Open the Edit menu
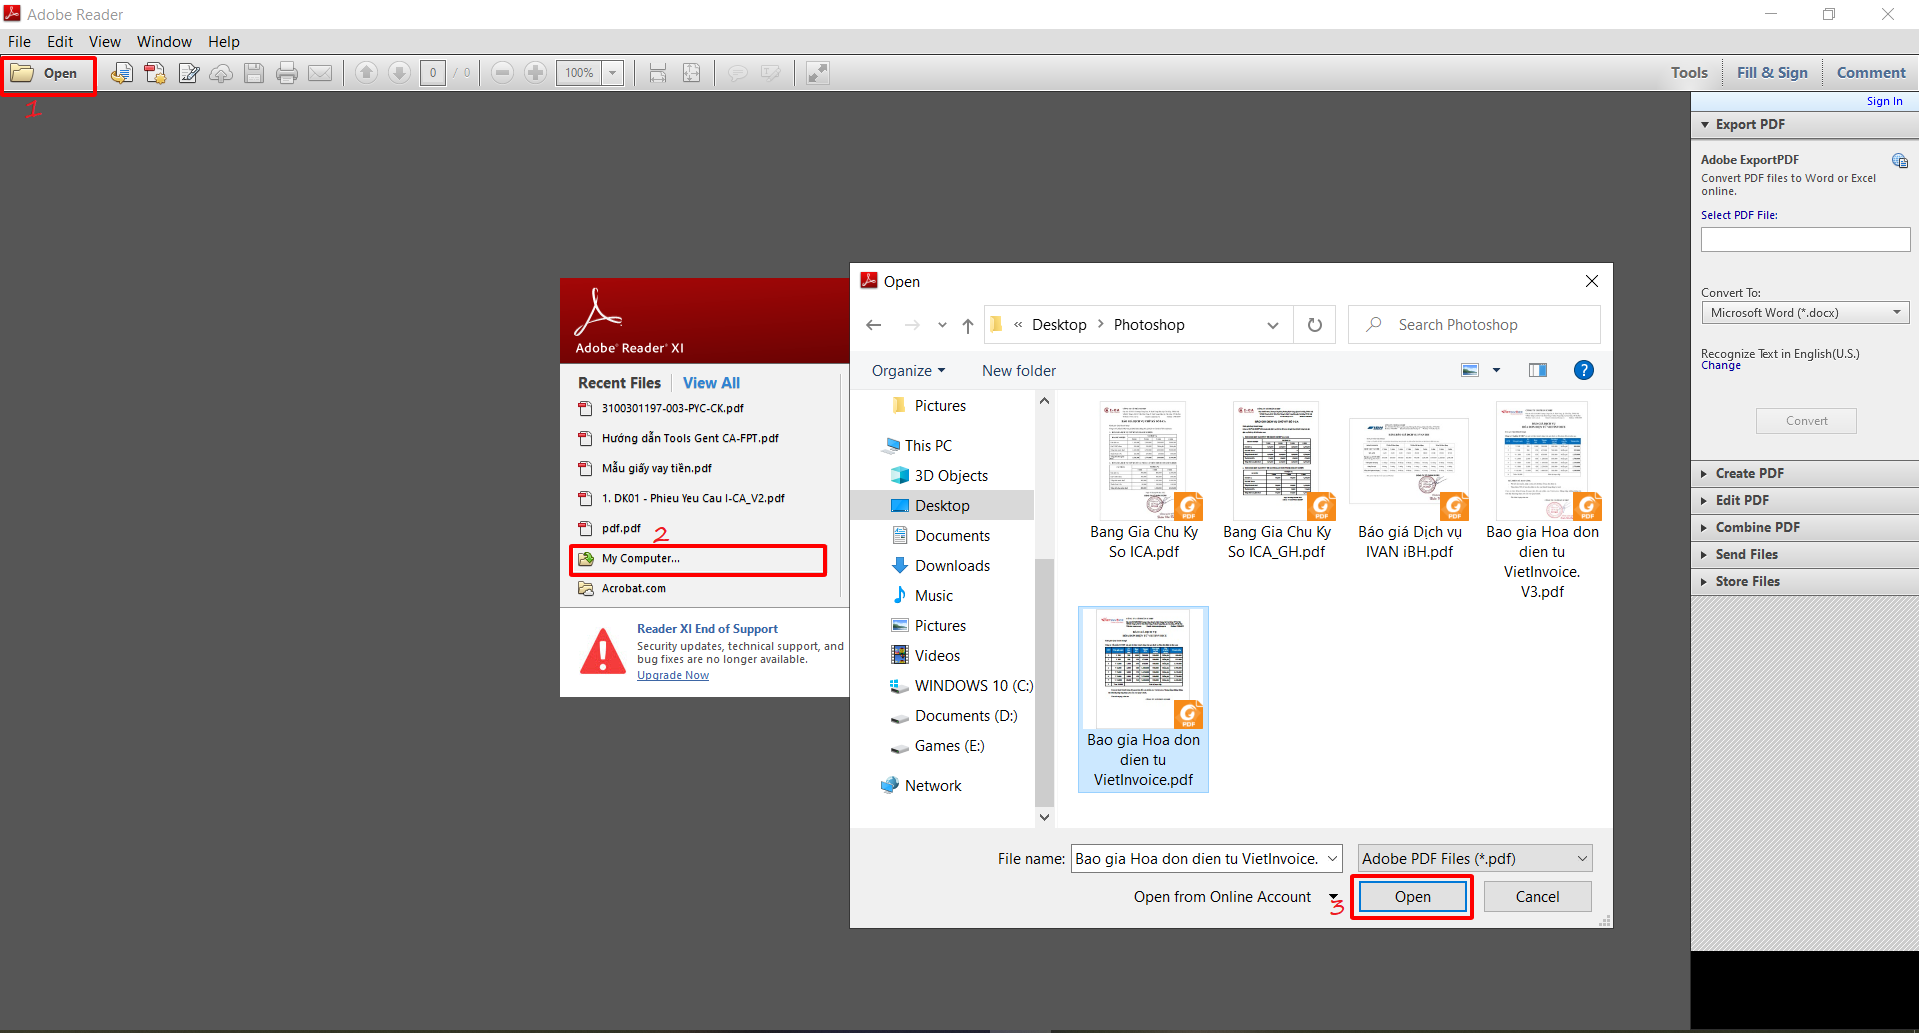Screen dimensions: 1919x1033 coord(60,41)
